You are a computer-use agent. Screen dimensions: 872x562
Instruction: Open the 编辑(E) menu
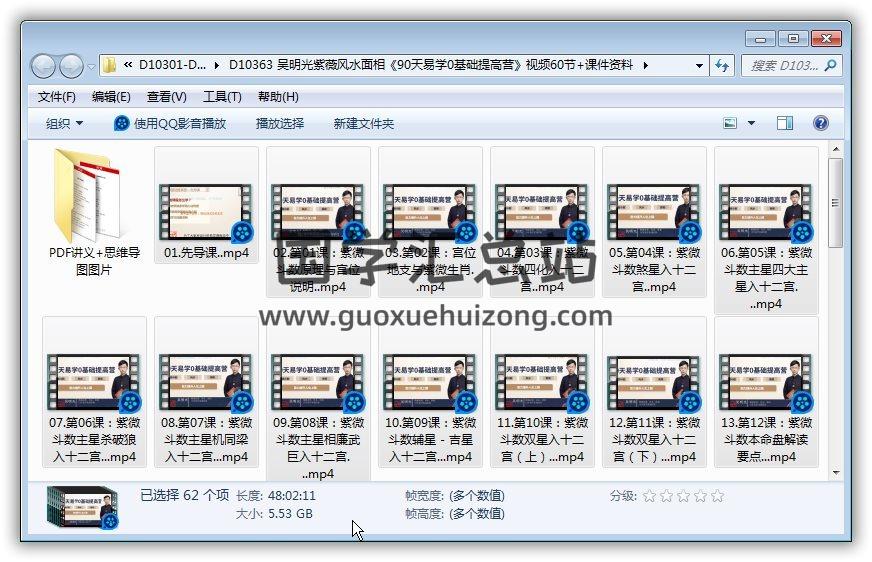pos(111,97)
